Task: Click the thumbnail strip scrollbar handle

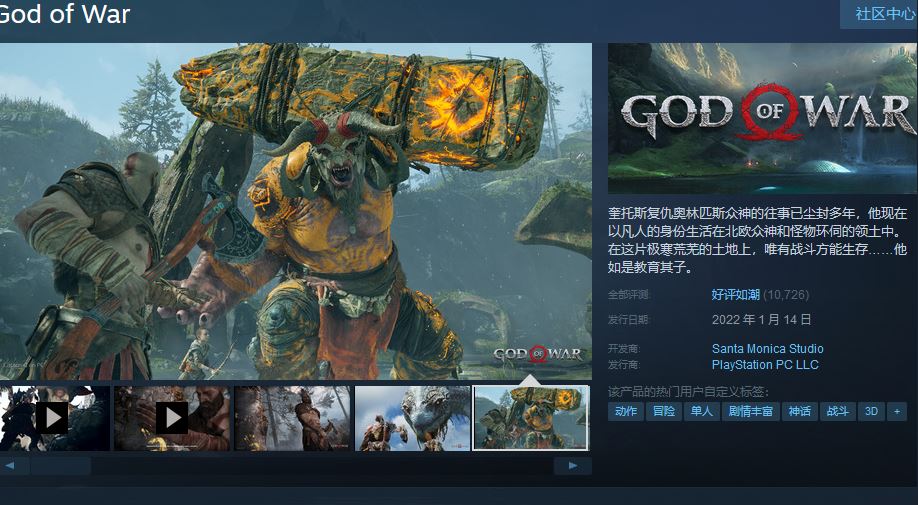Action: 60,466
